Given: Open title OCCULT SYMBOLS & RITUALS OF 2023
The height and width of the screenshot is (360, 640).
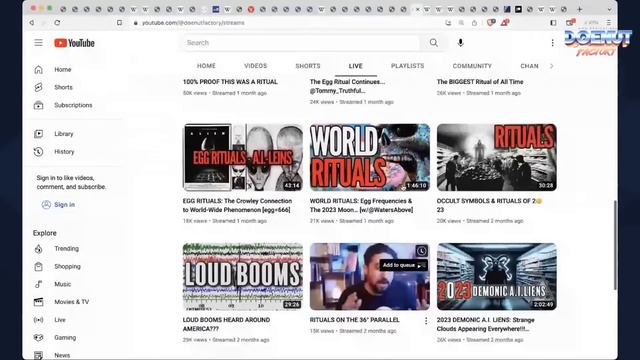Looking at the screenshot, I should pyautogui.click(x=489, y=205).
